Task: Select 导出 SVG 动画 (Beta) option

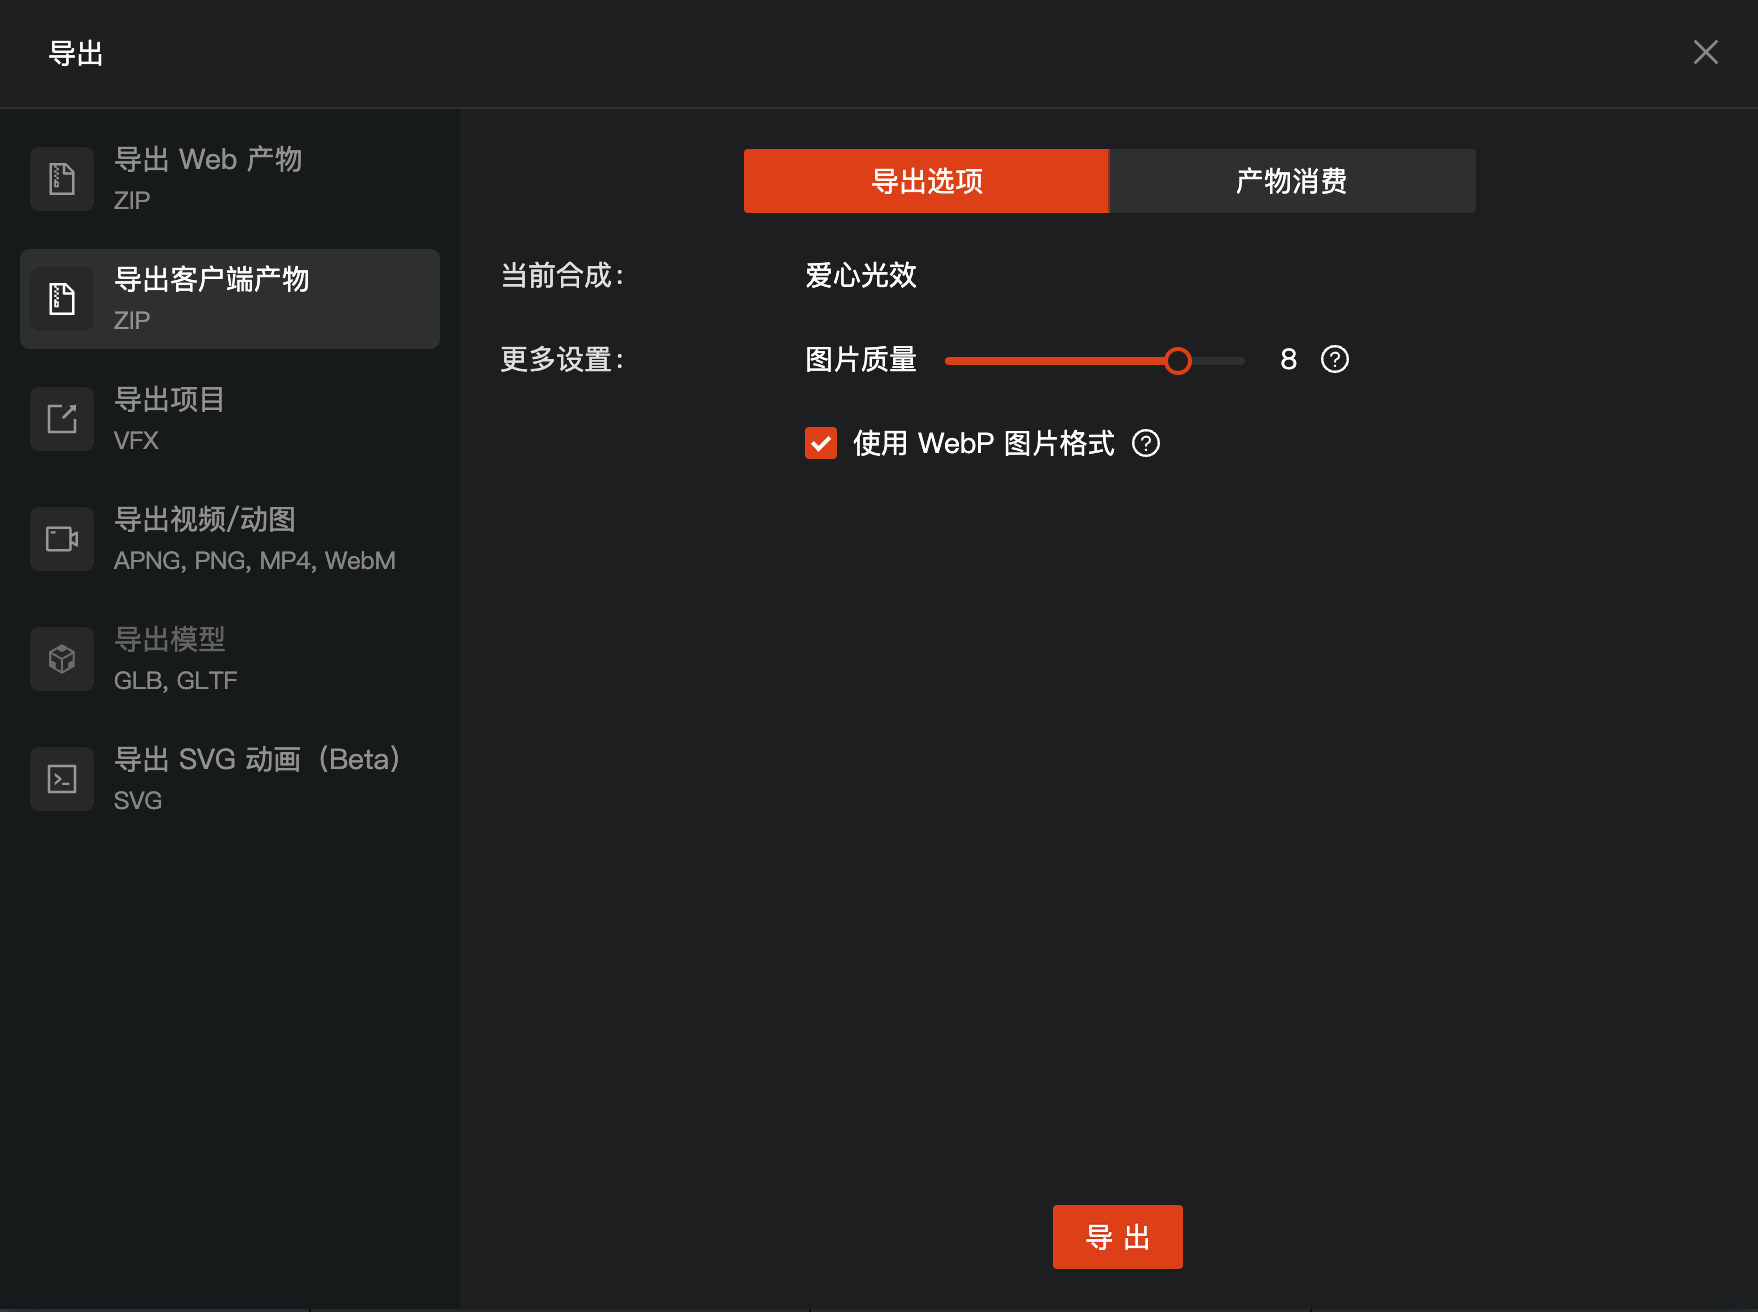Action: pos(230,779)
